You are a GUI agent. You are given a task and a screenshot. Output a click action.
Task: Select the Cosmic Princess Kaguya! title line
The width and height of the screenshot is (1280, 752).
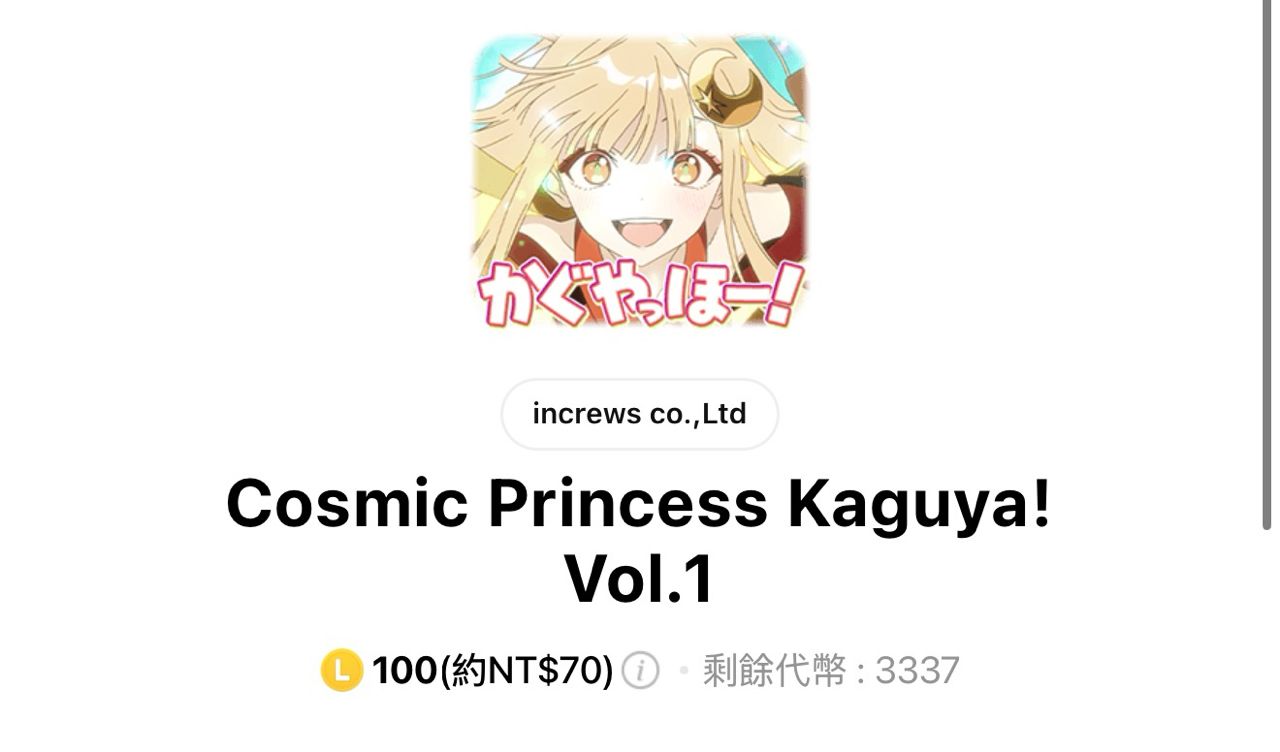click(x=639, y=503)
